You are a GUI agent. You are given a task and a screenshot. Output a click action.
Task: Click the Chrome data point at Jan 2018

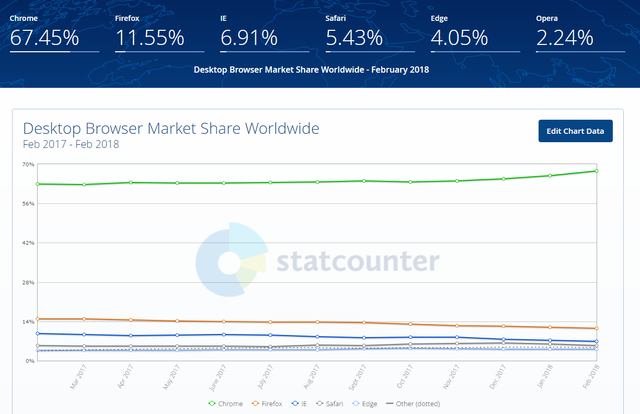(550, 176)
